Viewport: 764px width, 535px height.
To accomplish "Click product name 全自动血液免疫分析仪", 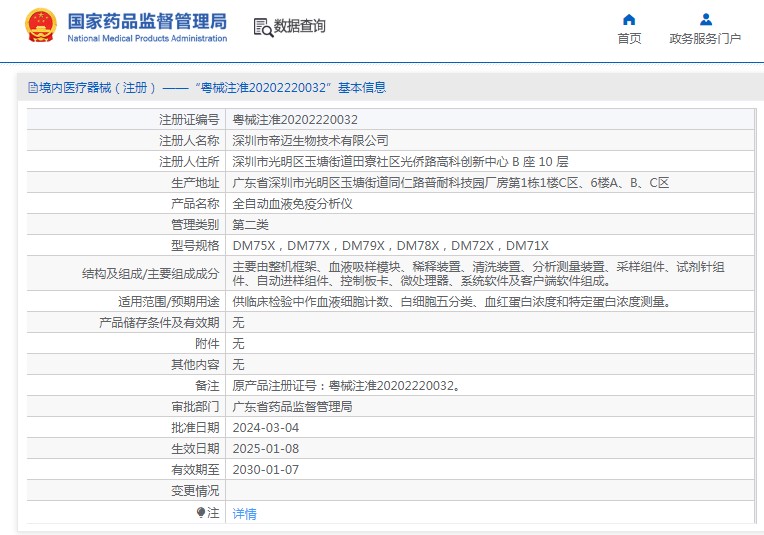I will [292, 203].
